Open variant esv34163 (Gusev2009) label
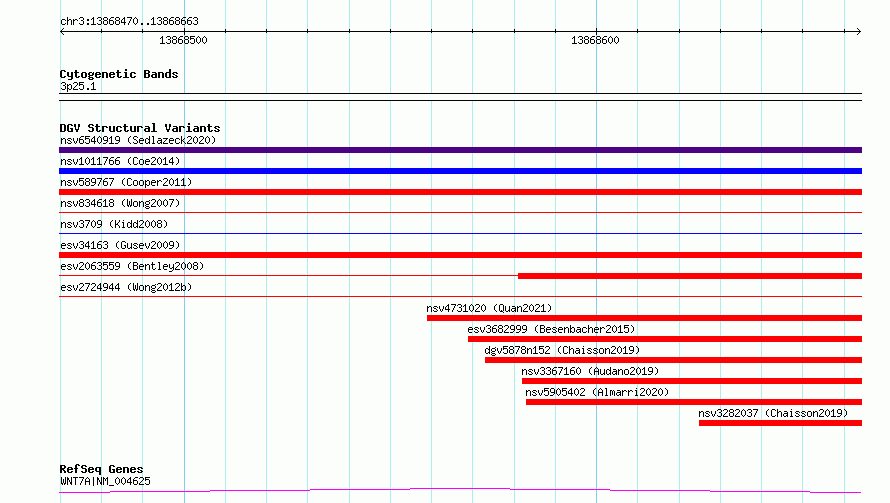Viewport: 890px width, 503px height. tap(120, 245)
